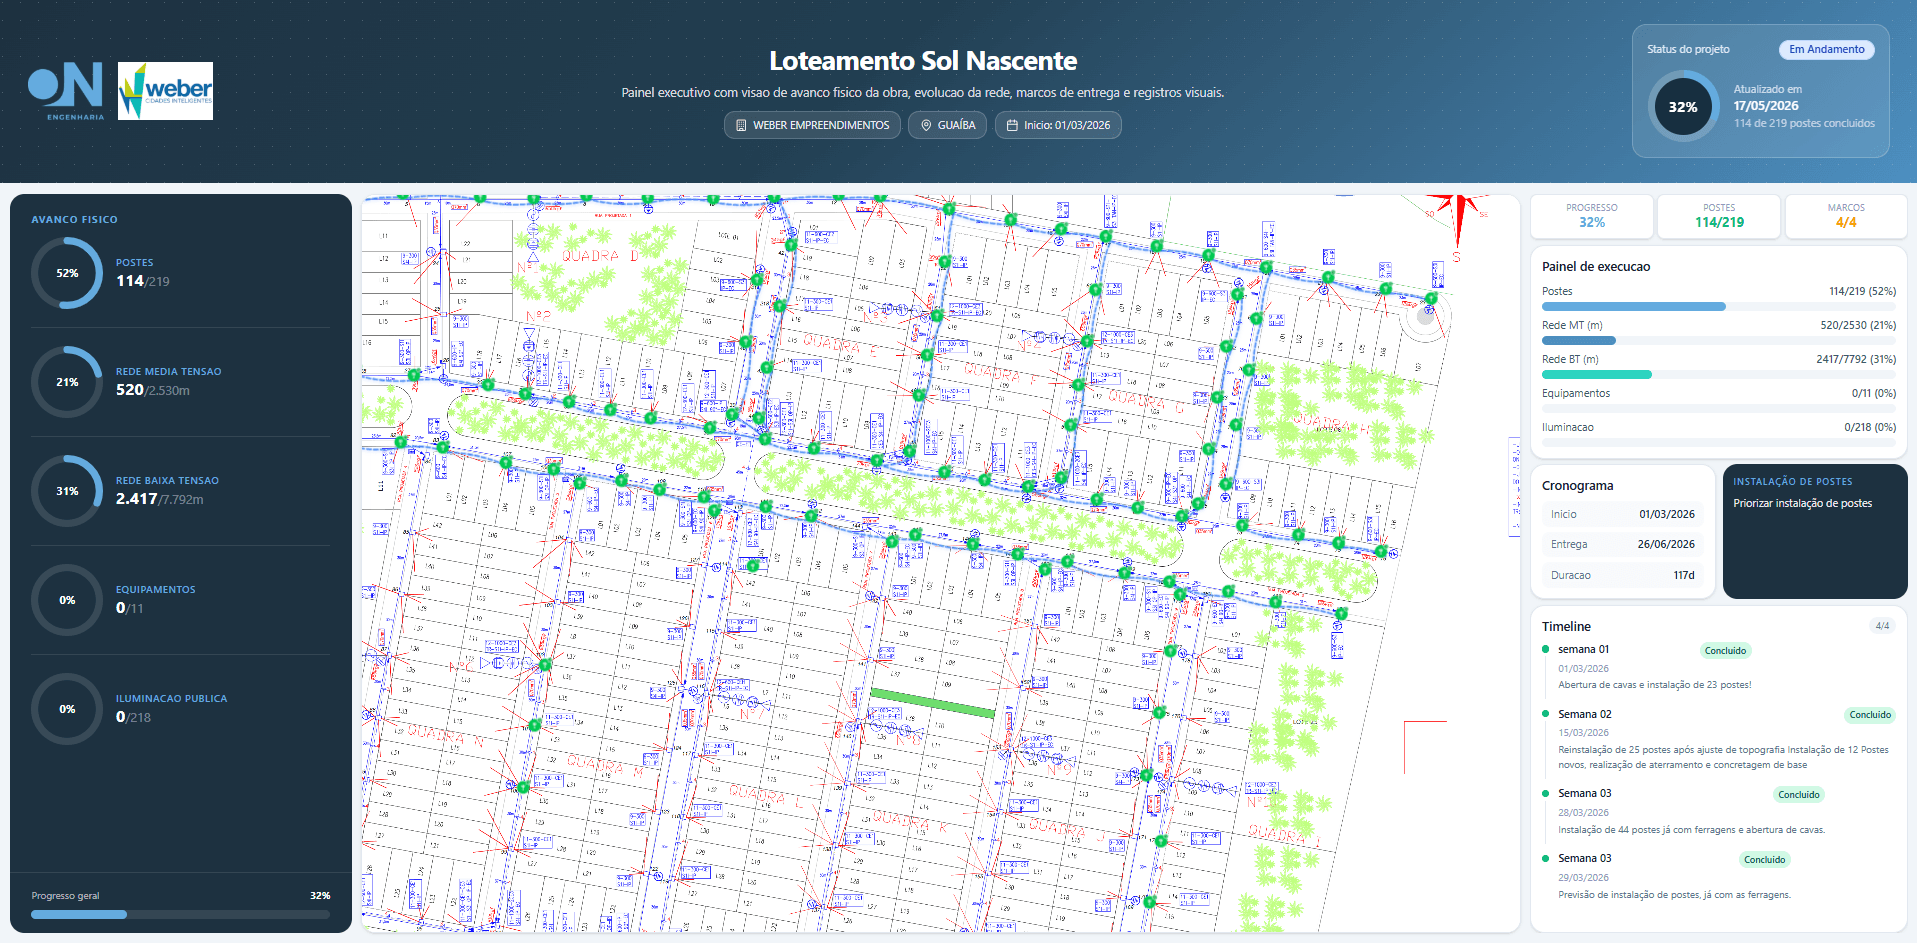Click the semana 01 timeline marker dot
The height and width of the screenshot is (943, 1917).
click(x=1546, y=650)
